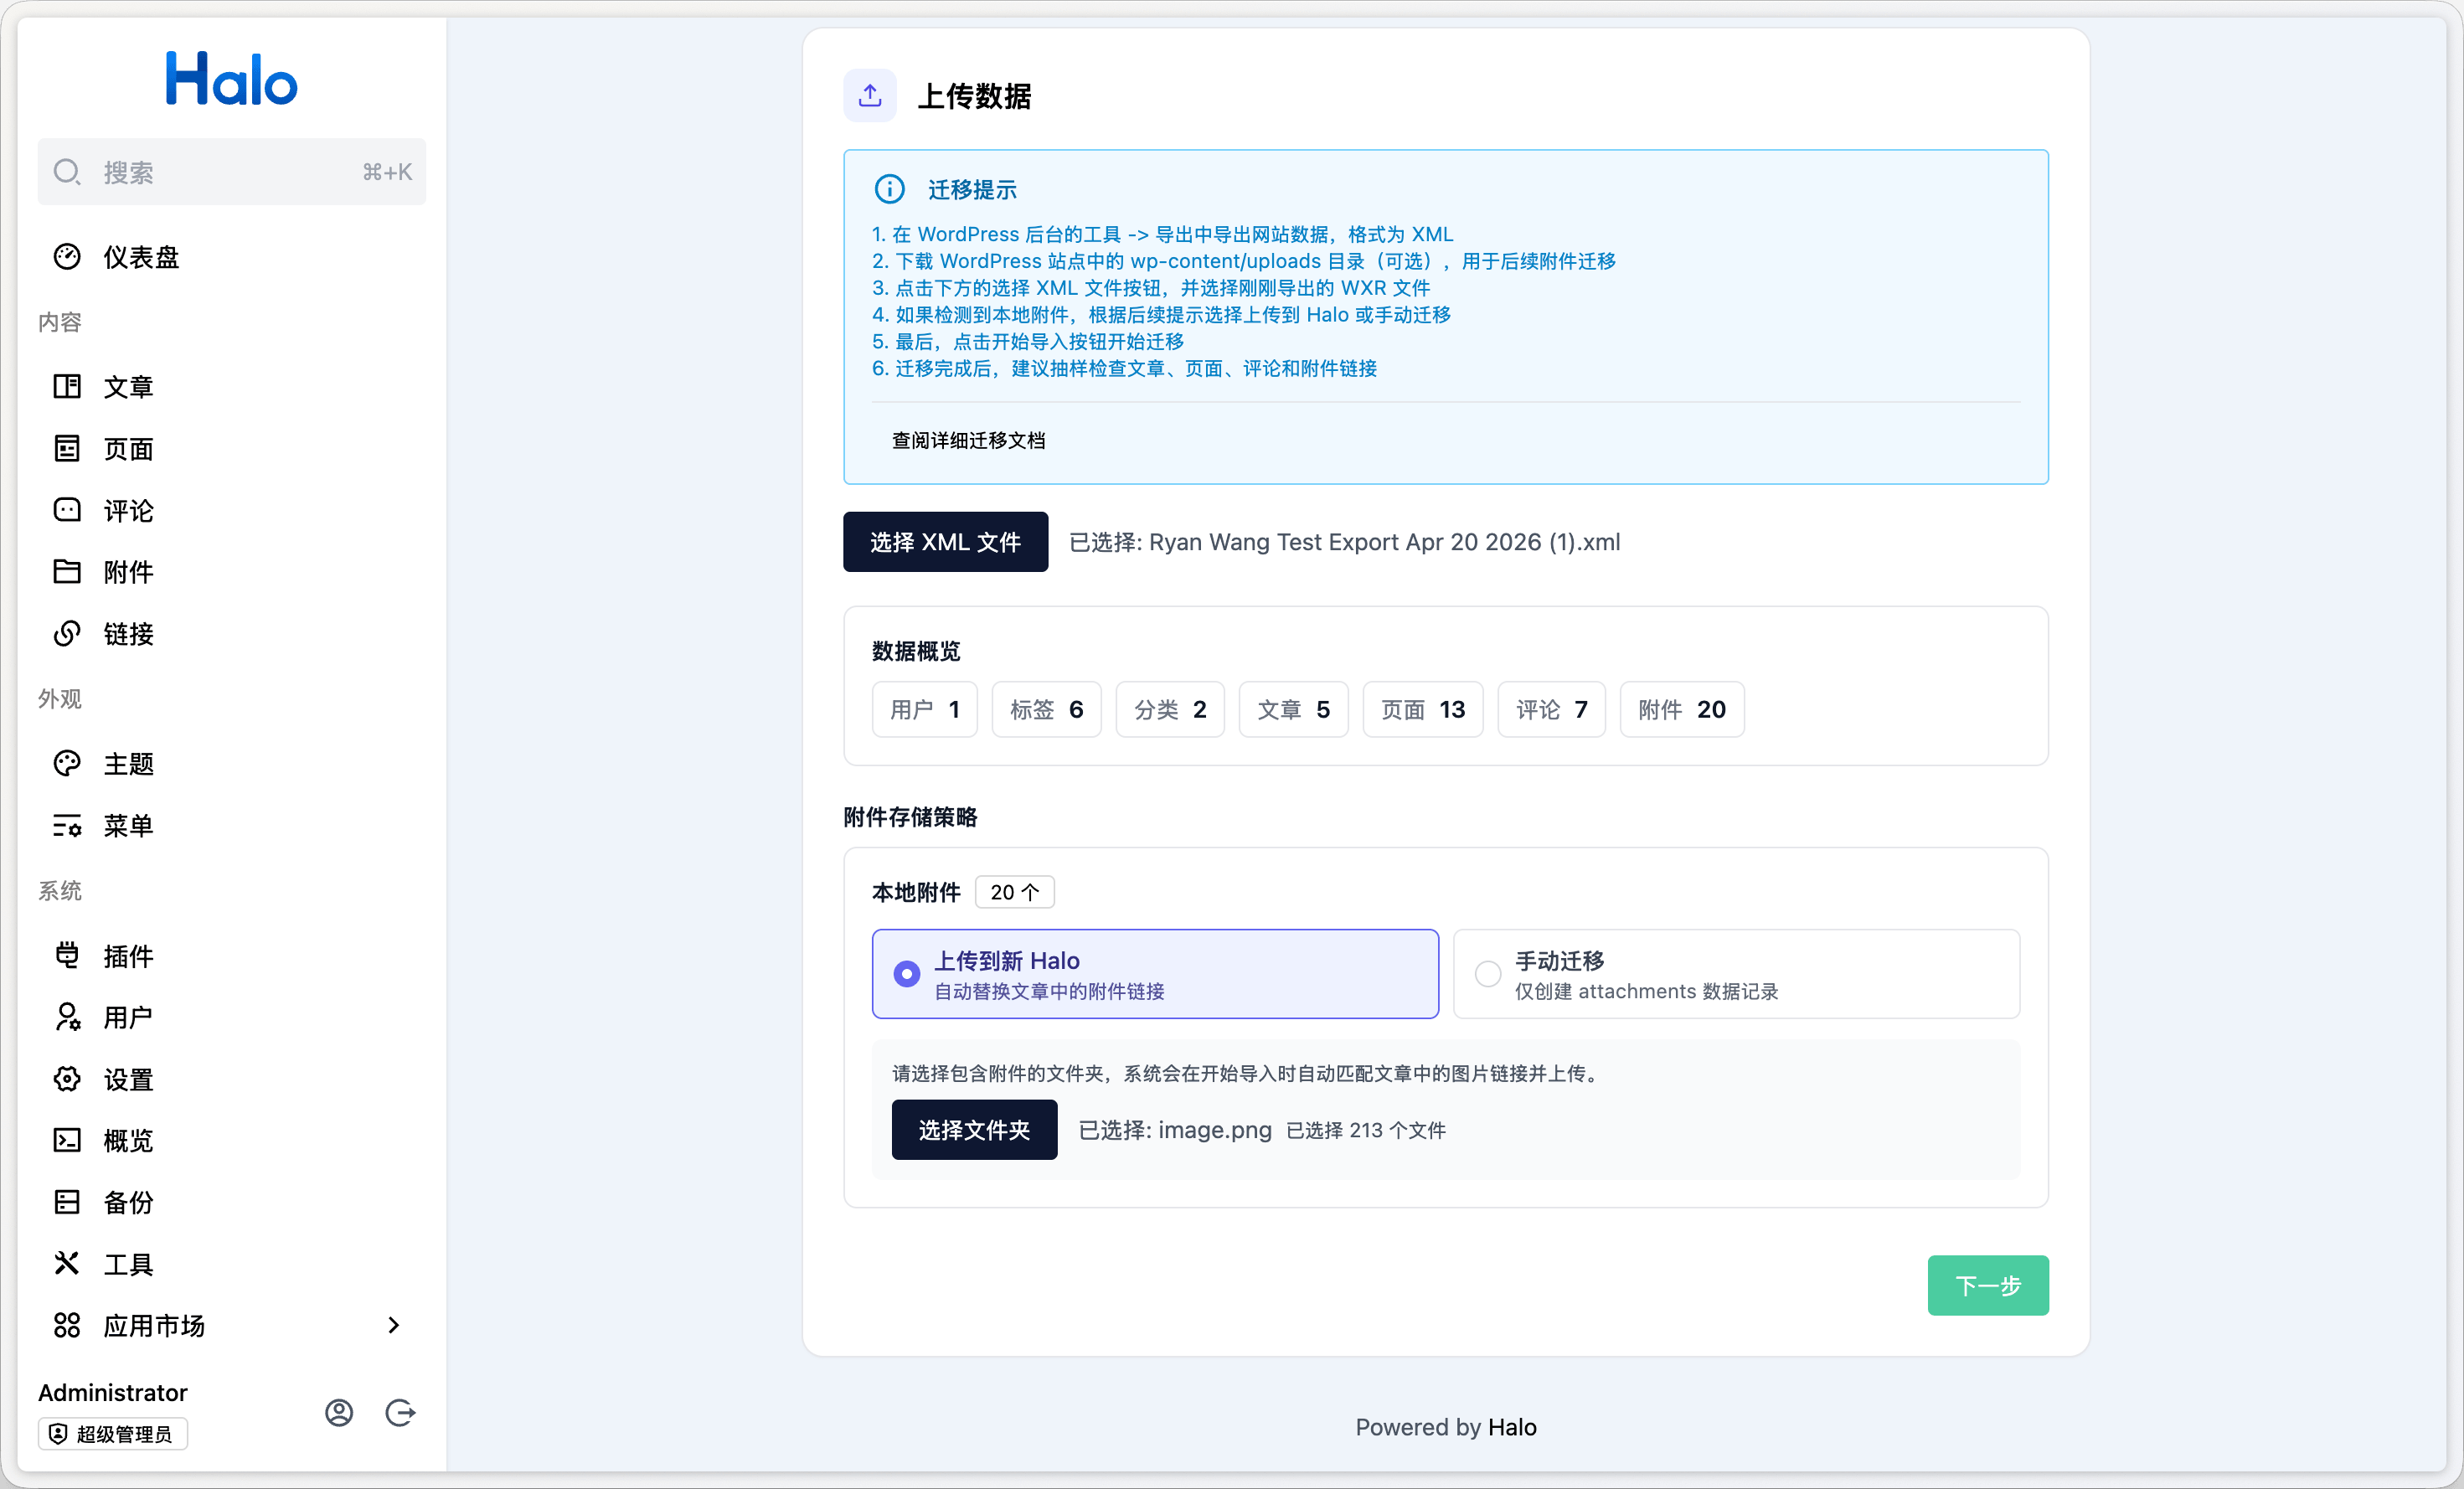Click the plugins plug icon

point(67,955)
